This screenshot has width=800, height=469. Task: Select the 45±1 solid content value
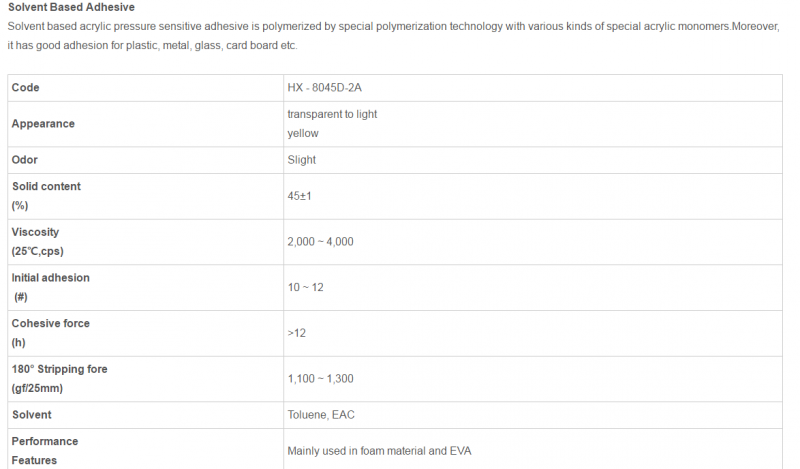299,196
